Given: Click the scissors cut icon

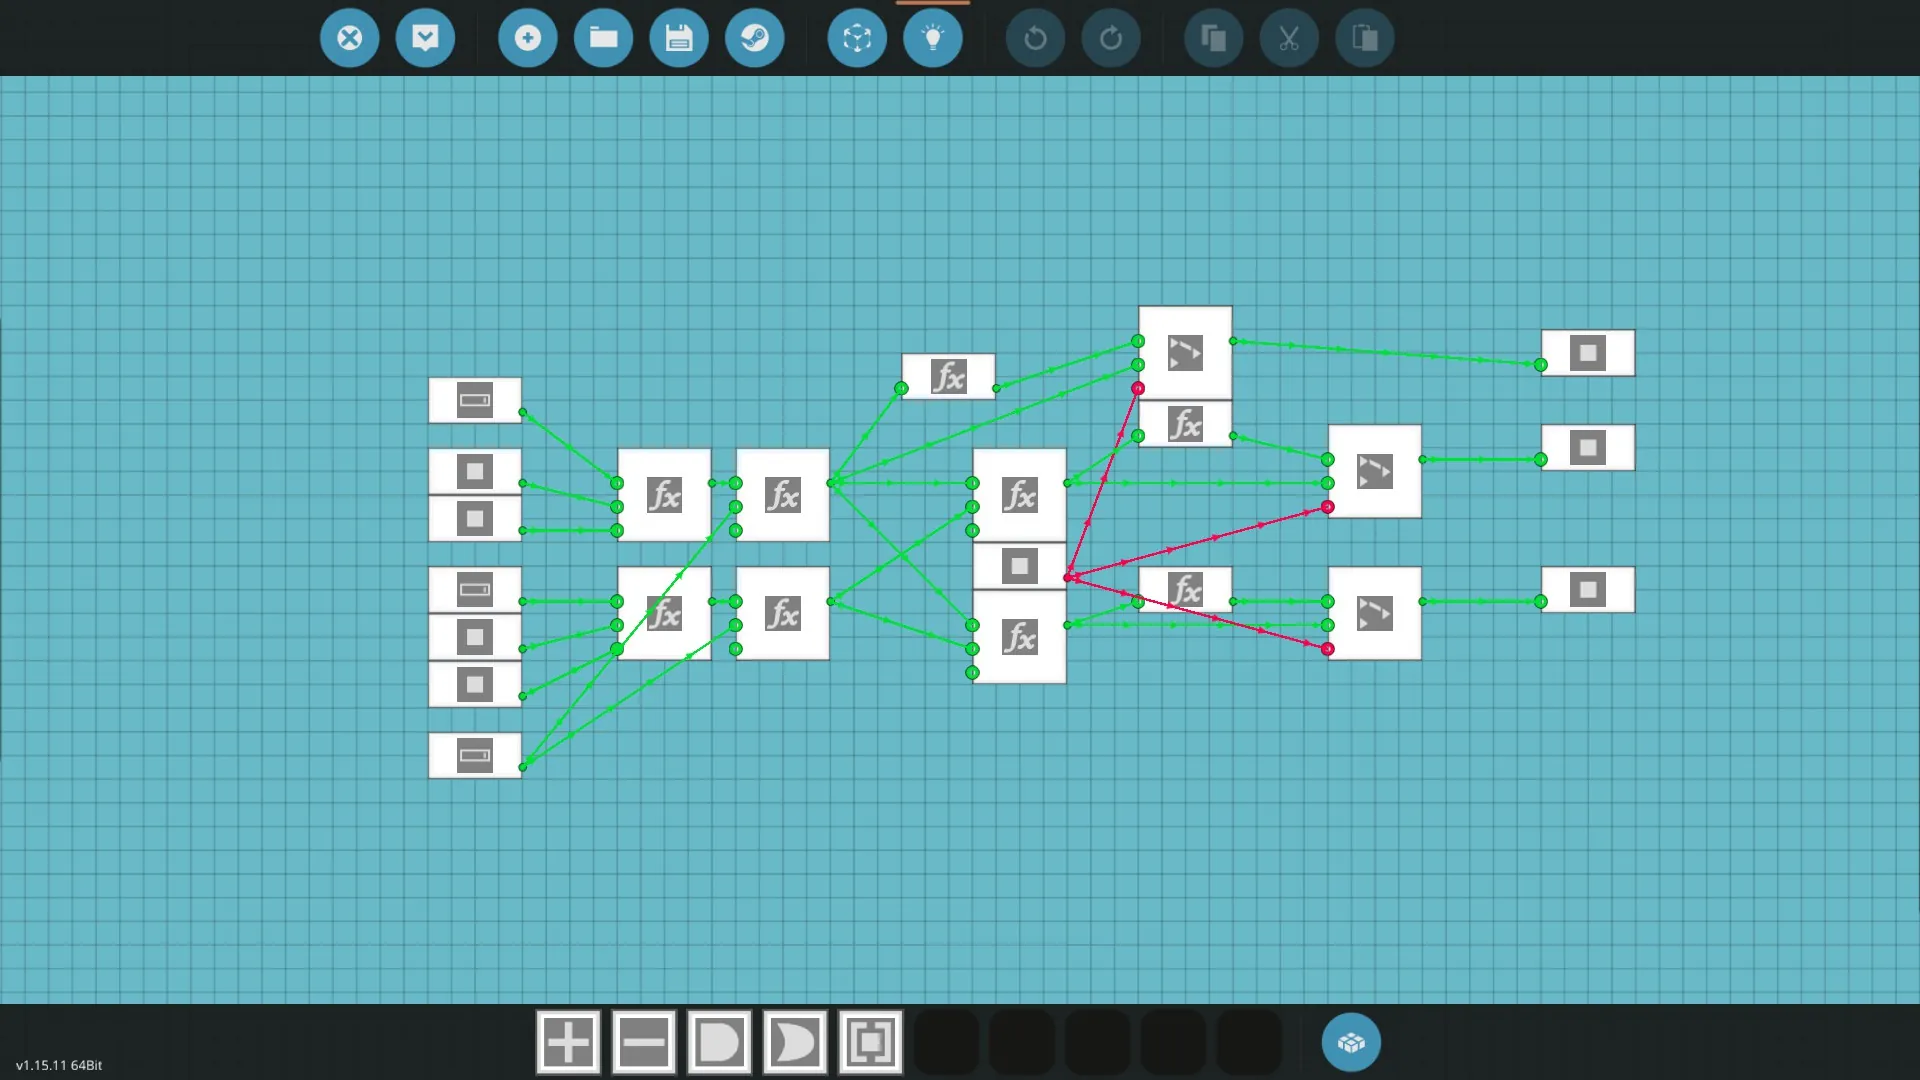Looking at the screenshot, I should (1289, 38).
